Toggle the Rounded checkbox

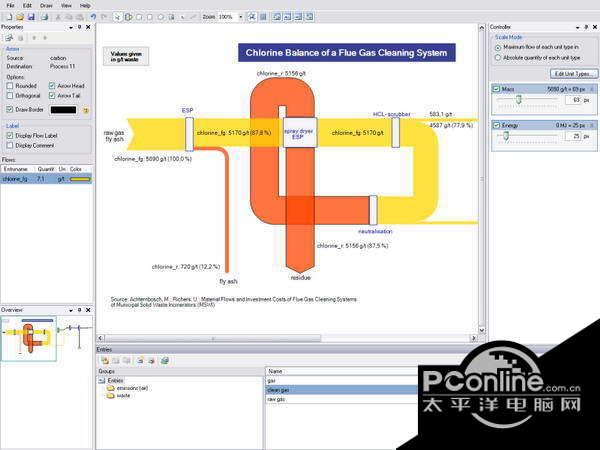point(10,86)
